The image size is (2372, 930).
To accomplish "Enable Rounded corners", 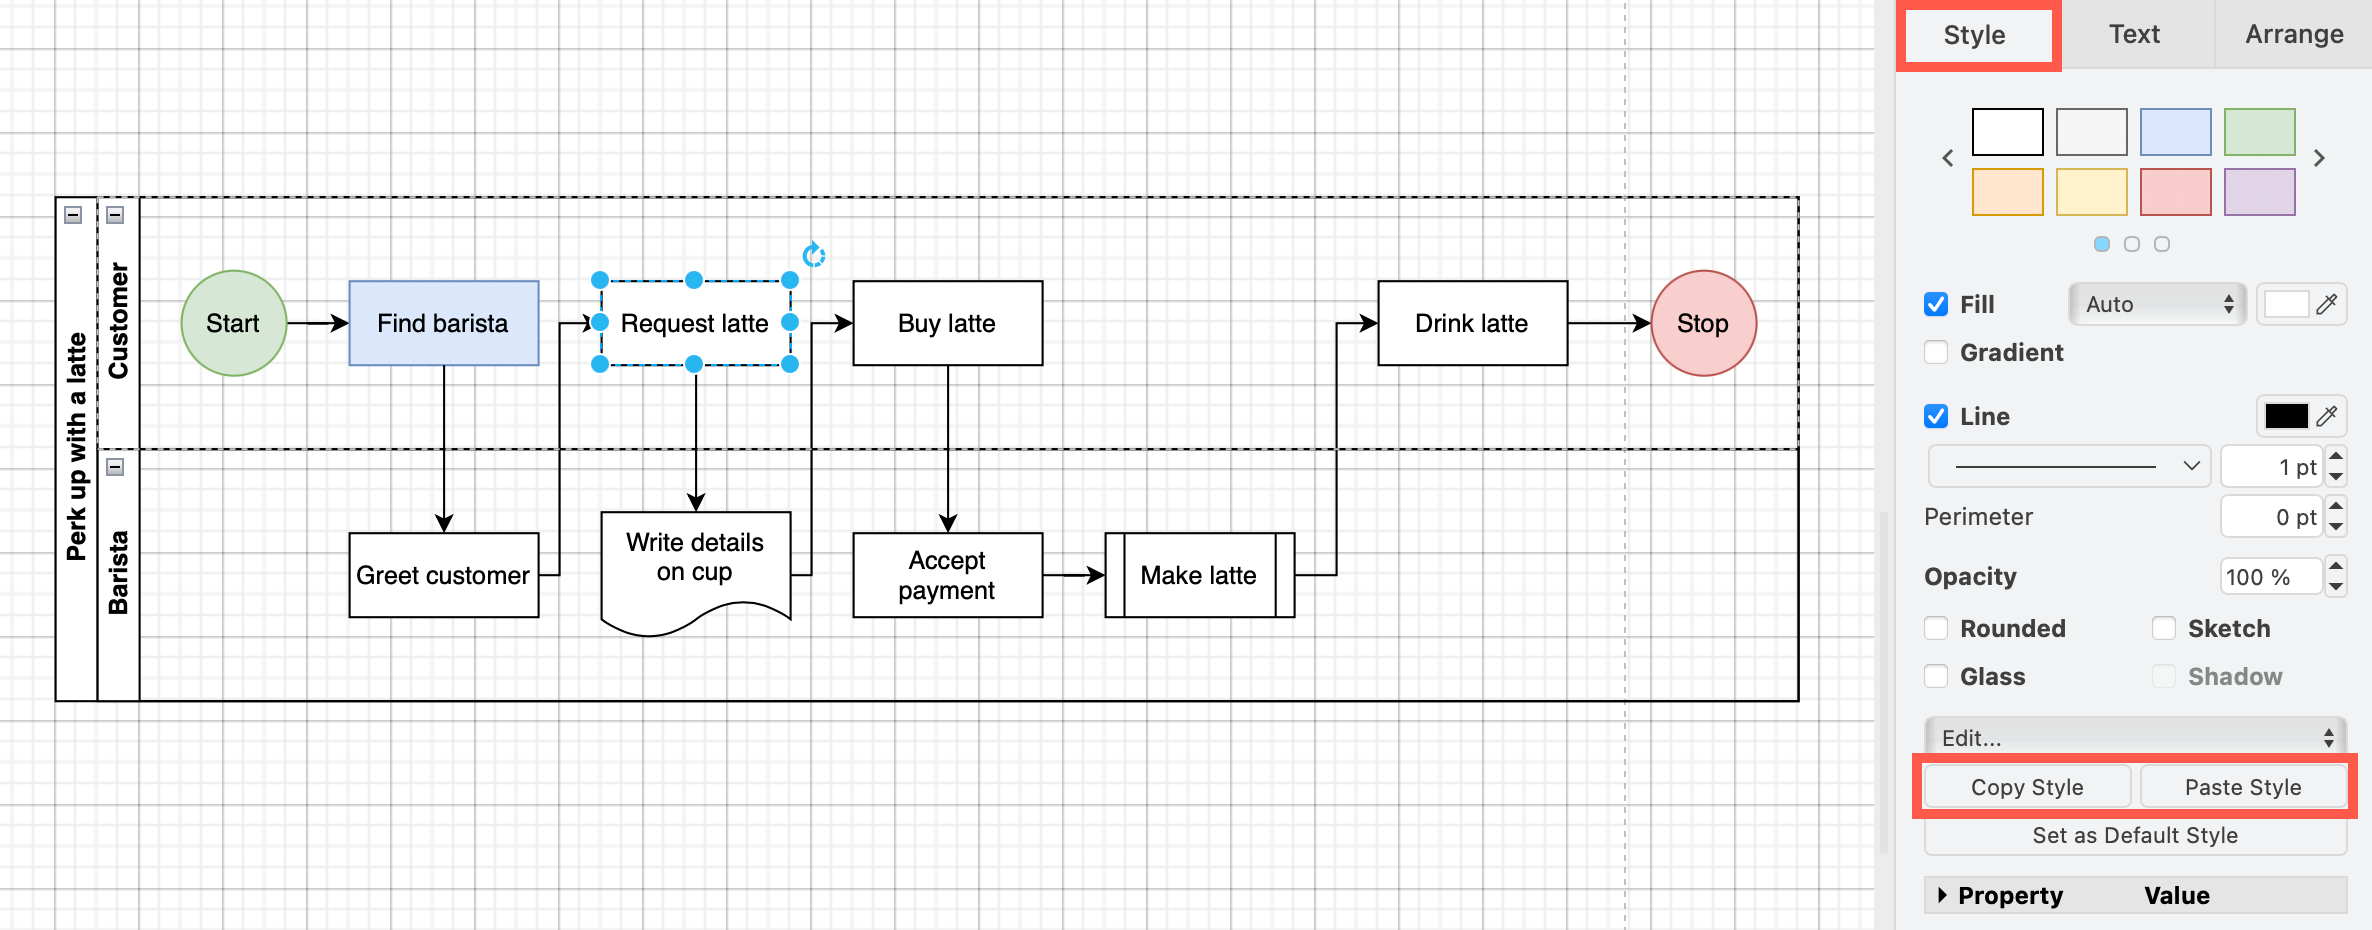I will pos(1935,628).
